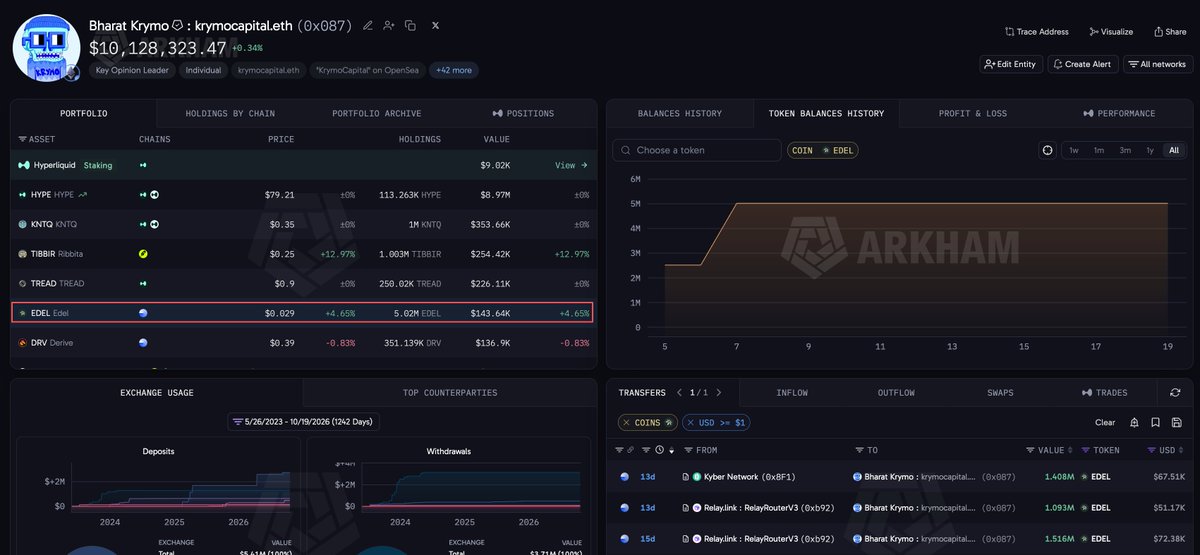Click the Visualize button

(1110, 32)
